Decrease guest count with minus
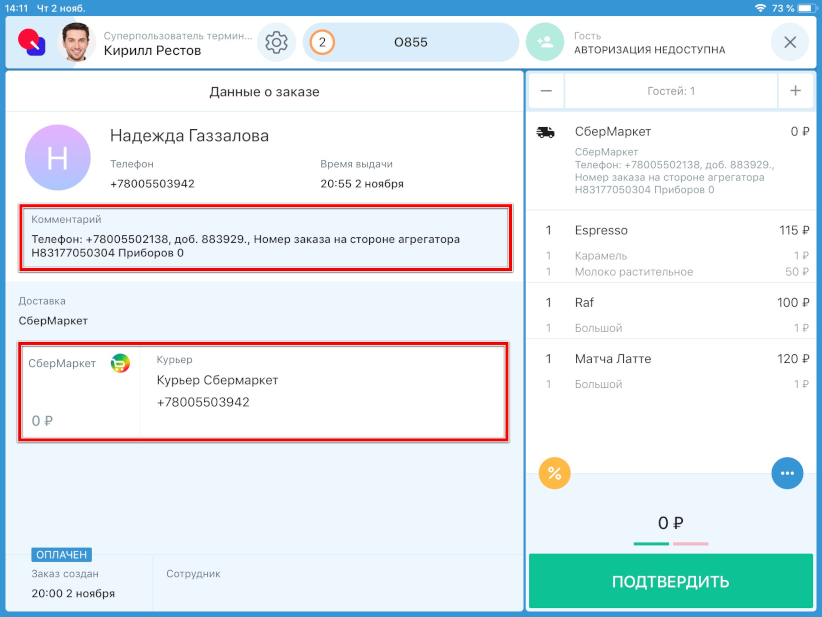 pos(546,91)
